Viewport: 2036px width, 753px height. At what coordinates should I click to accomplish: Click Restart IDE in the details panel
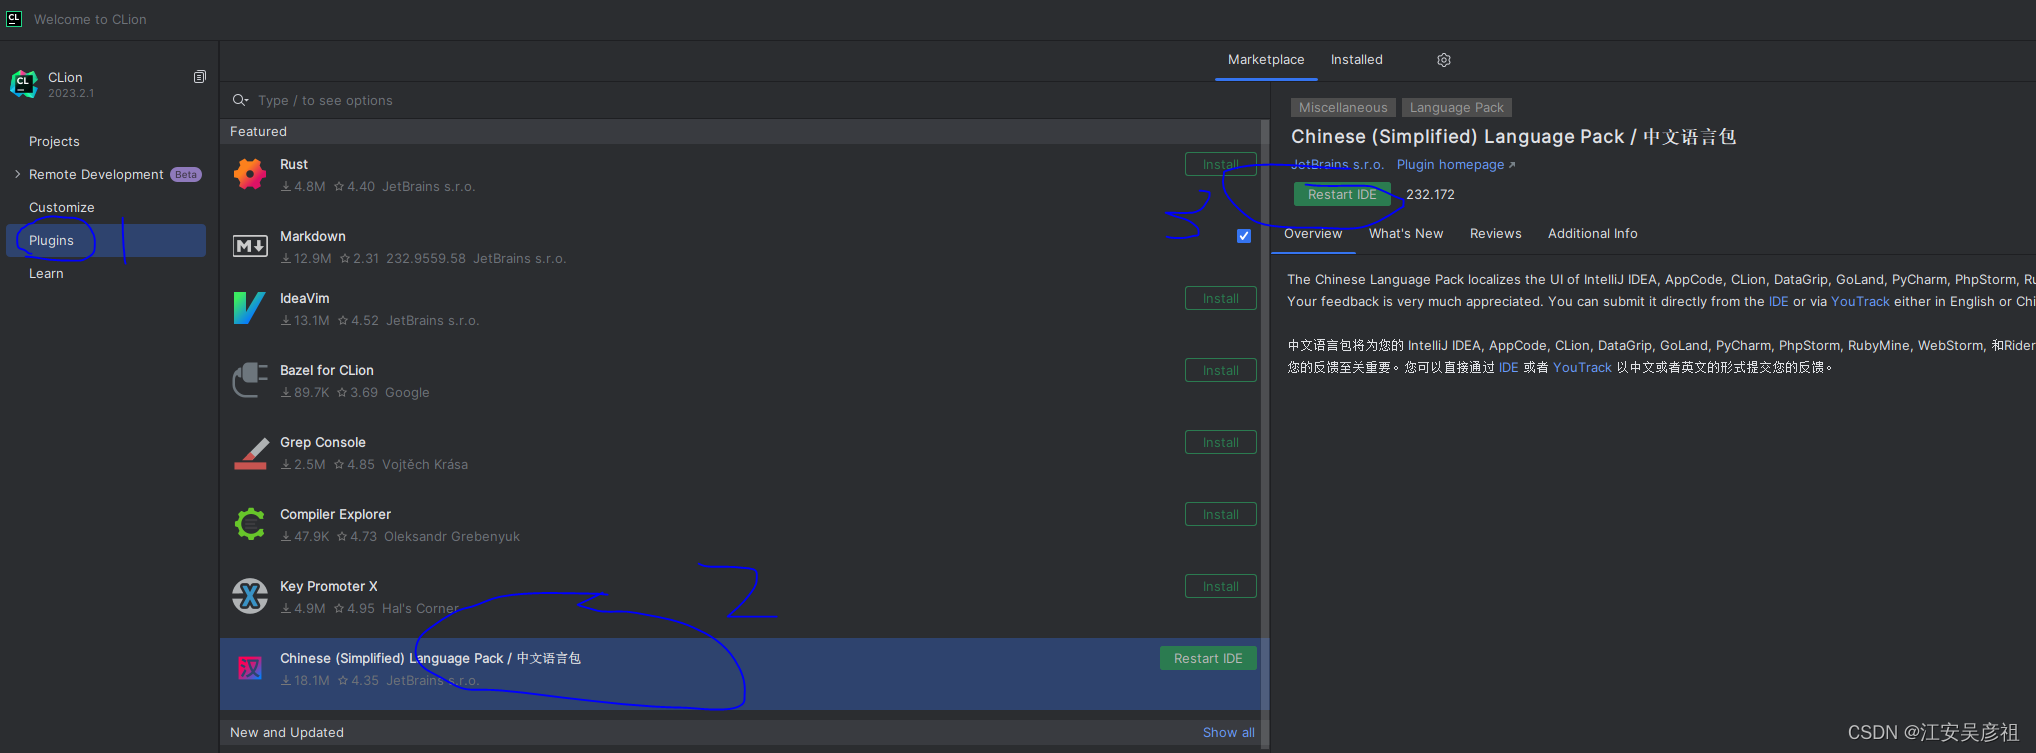[1342, 194]
